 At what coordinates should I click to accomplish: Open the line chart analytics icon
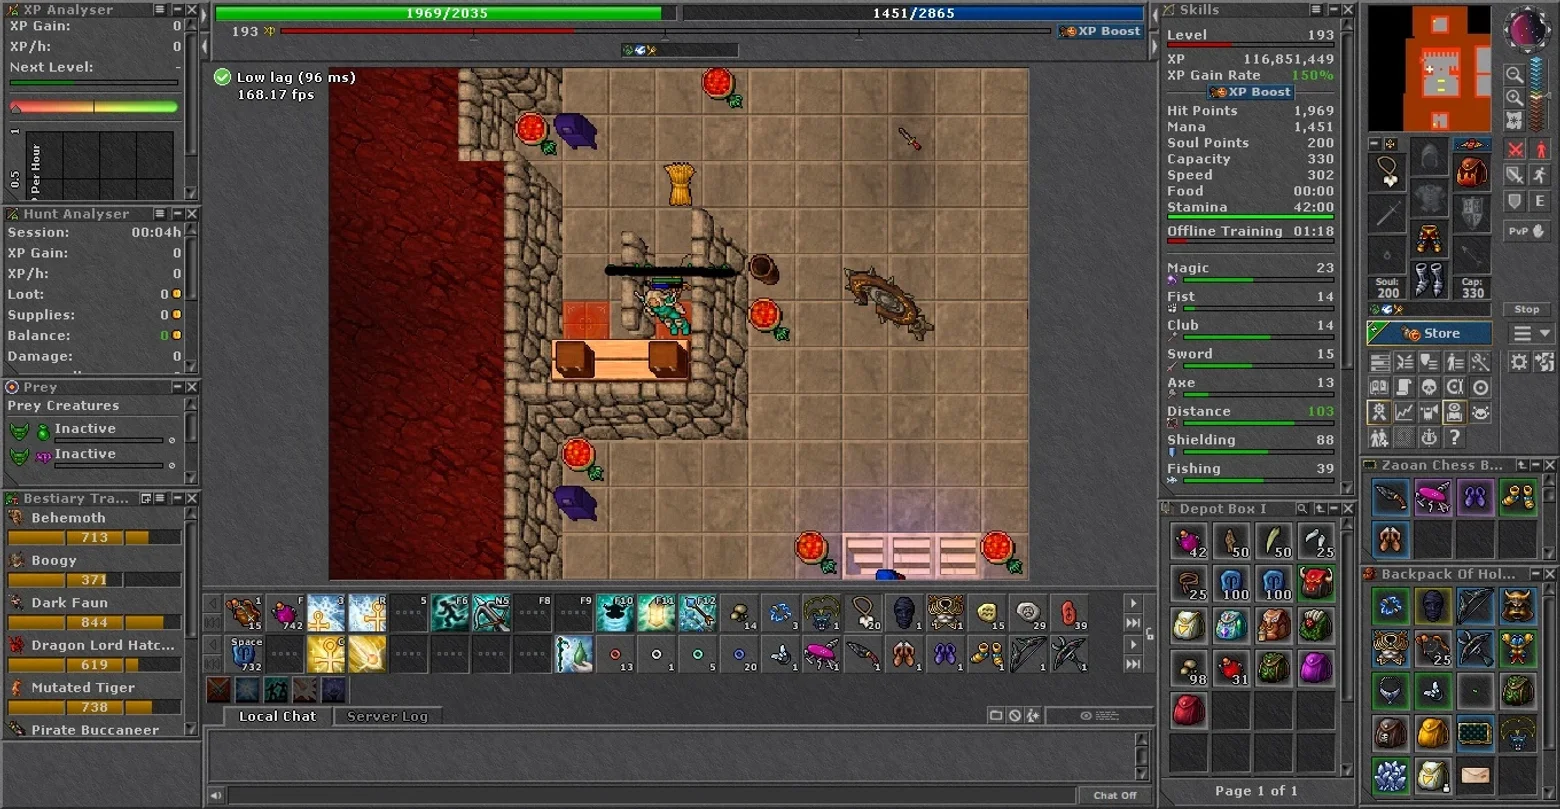pos(1405,412)
